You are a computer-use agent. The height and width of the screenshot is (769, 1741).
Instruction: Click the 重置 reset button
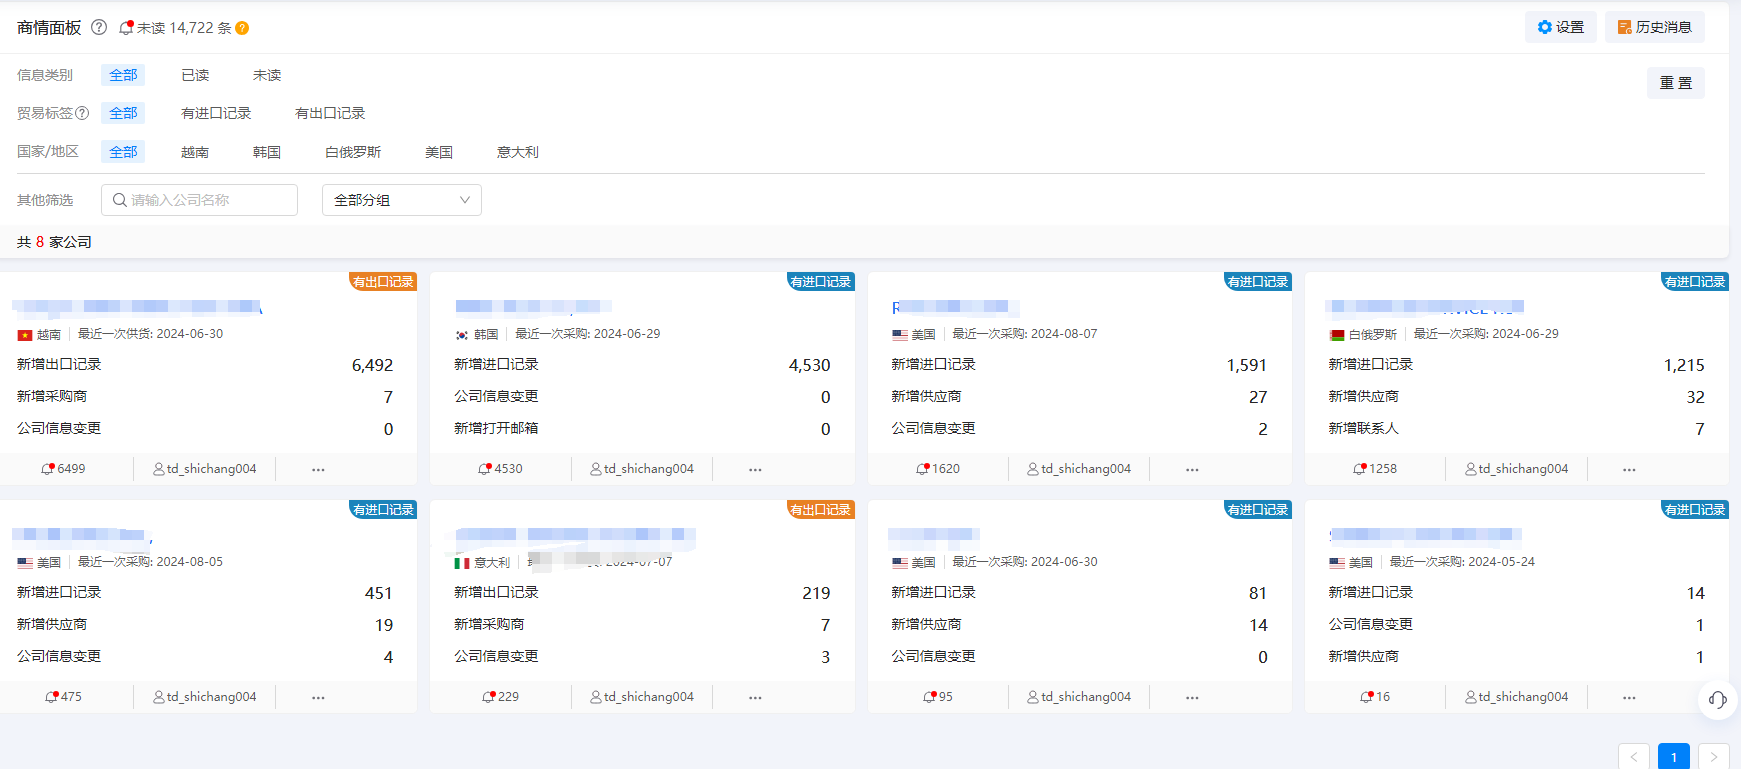point(1675,83)
